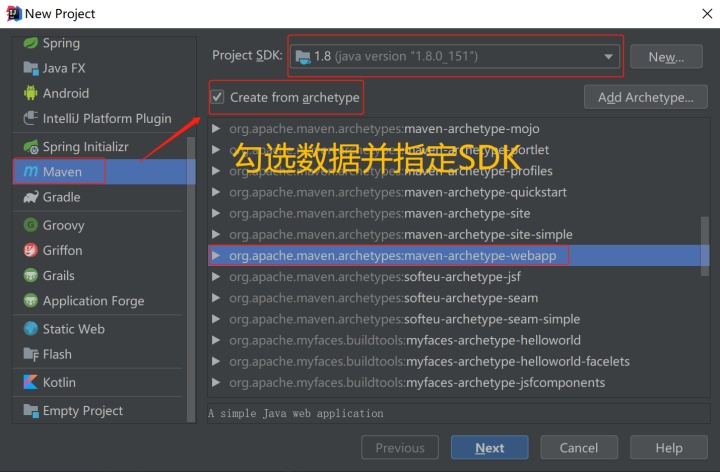Viewport: 720px width, 472px height.
Task: Expand maven-archetype-webapp arrow
Action: 215,255
